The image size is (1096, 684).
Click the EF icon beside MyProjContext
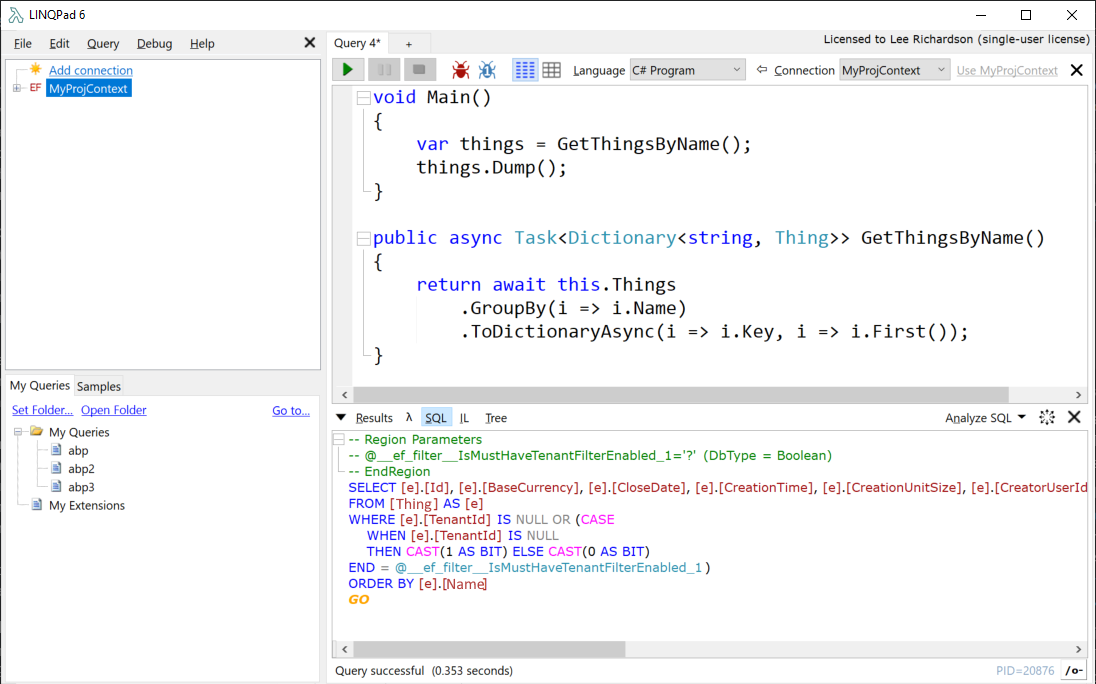[x=35, y=88]
